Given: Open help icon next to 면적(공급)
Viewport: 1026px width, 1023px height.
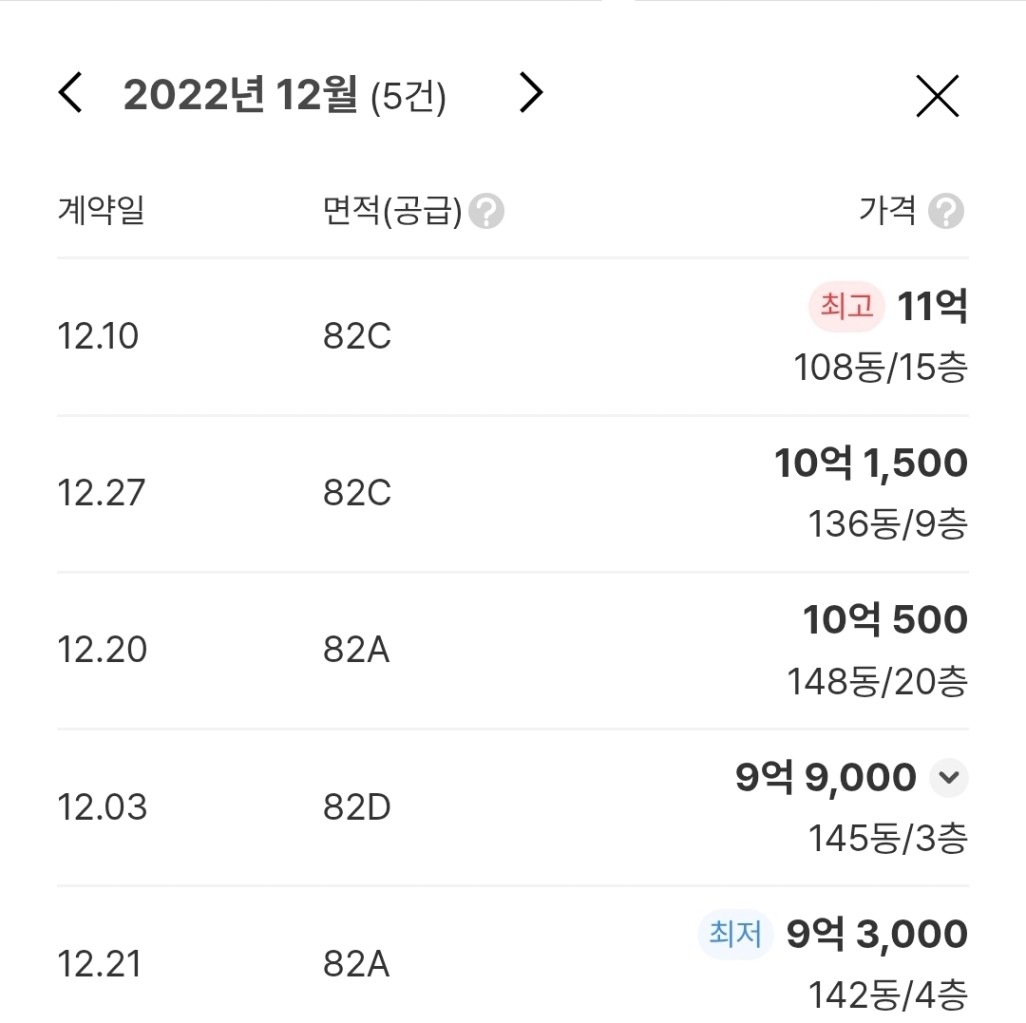Looking at the screenshot, I should click(x=486, y=211).
